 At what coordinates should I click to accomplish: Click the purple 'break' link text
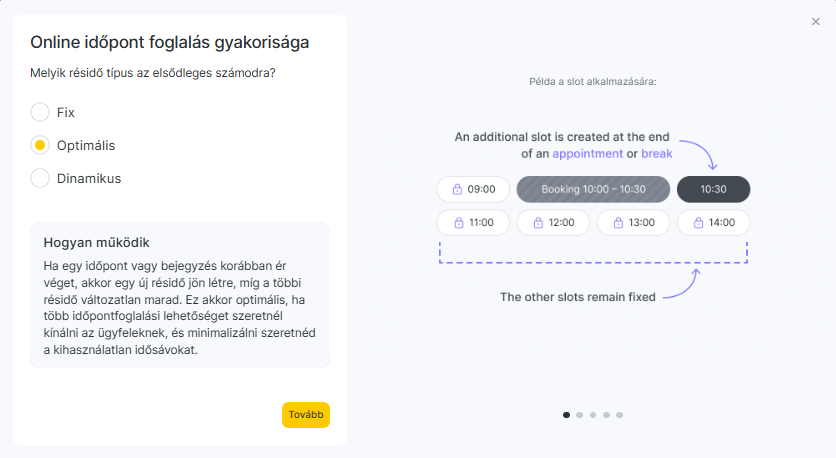pyautogui.click(x=657, y=154)
